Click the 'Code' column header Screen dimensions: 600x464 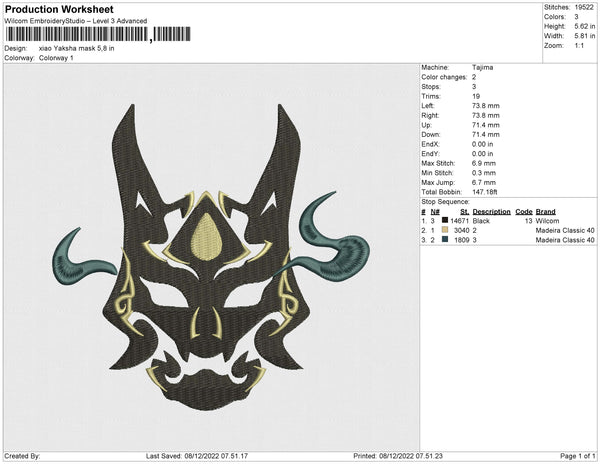coord(524,212)
